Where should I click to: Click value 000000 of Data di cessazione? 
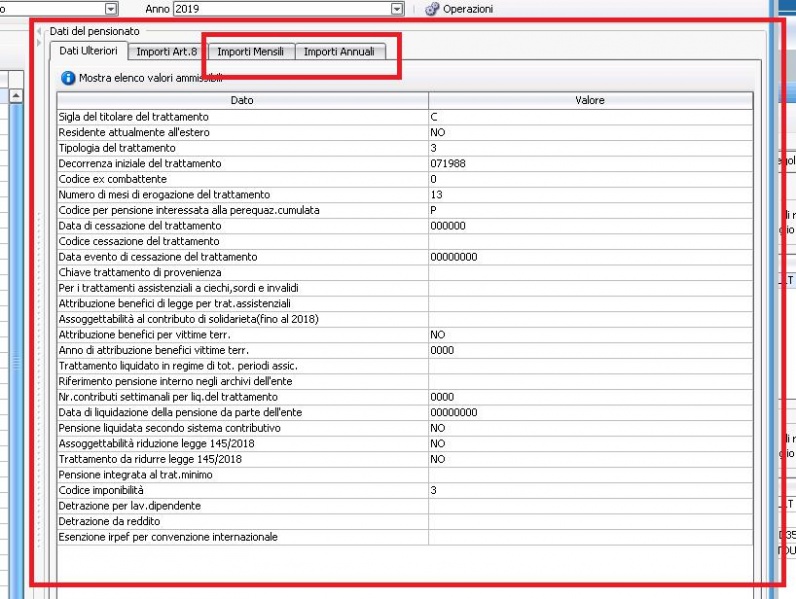pyautogui.click(x=448, y=226)
